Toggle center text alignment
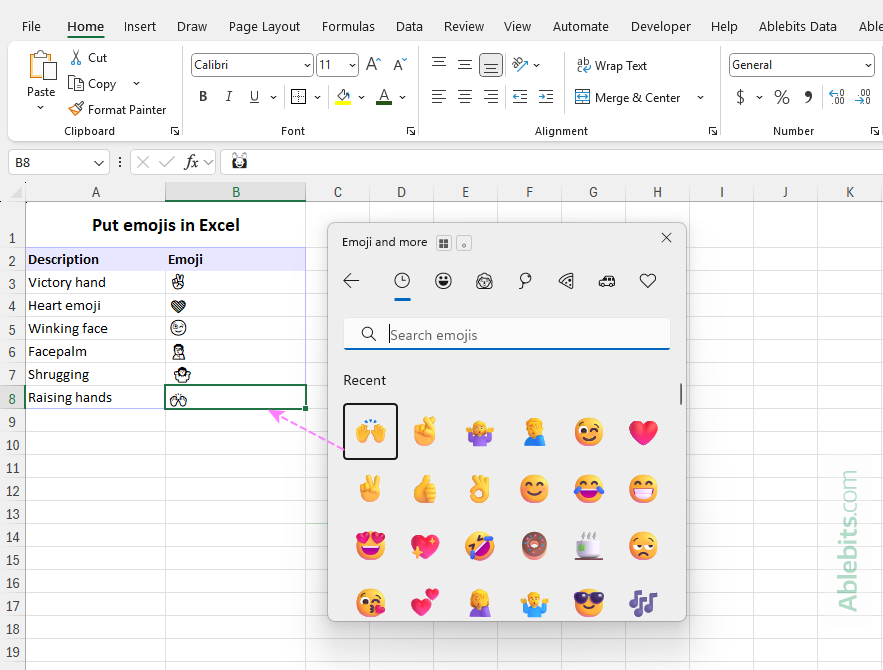Screen dimensions: 883x670 pos(464,97)
